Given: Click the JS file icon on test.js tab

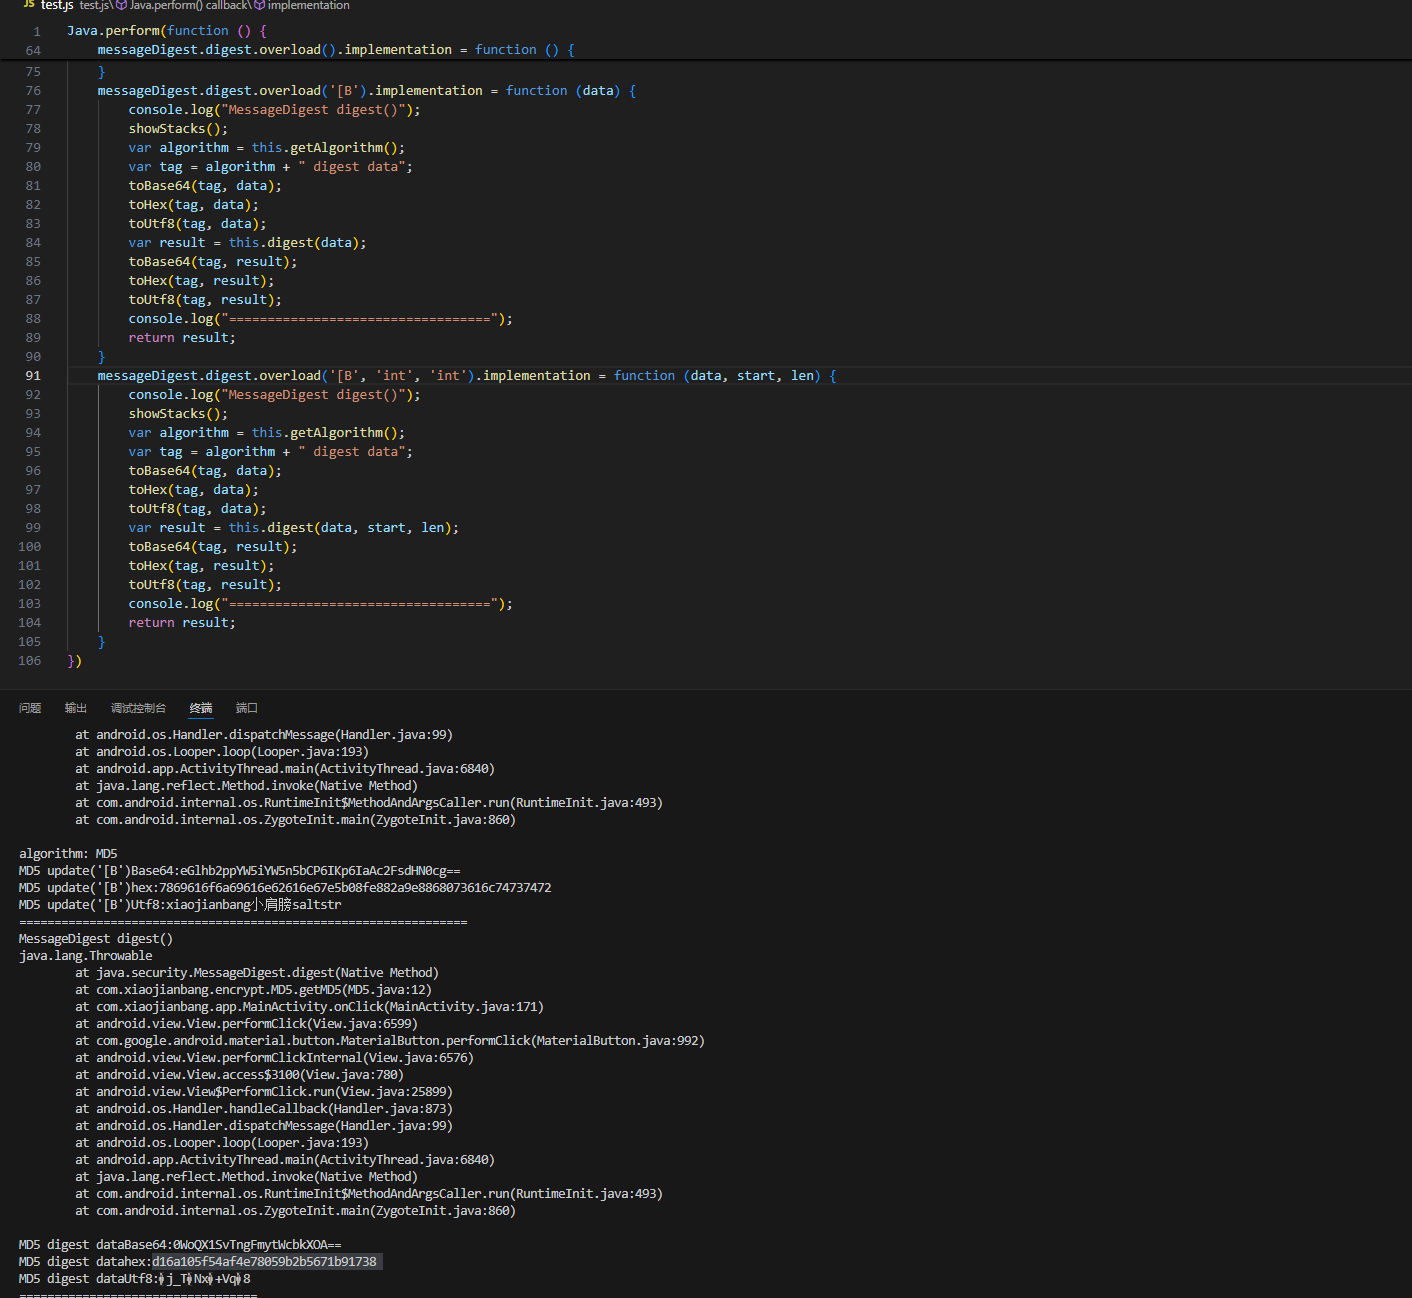Looking at the screenshot, I should pyautogui.click(x=29, y=5).
